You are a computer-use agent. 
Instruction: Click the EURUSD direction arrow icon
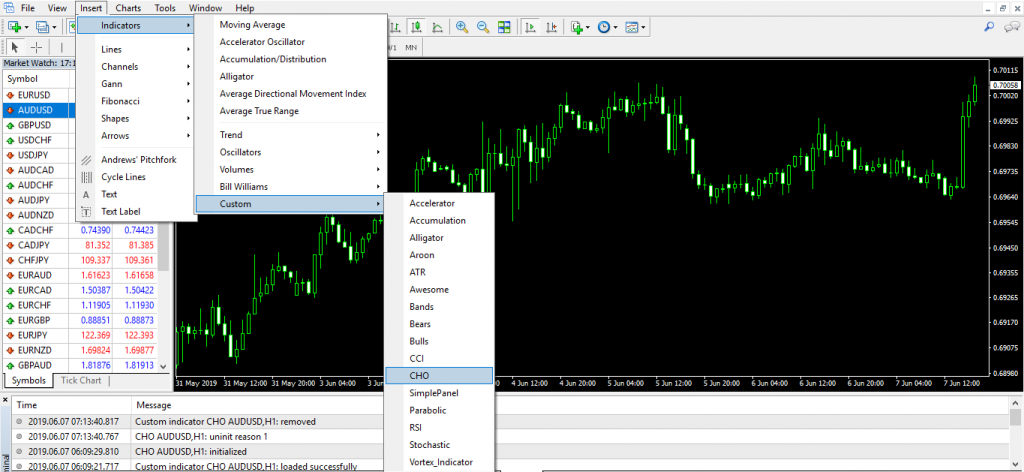tap(10, 95)
